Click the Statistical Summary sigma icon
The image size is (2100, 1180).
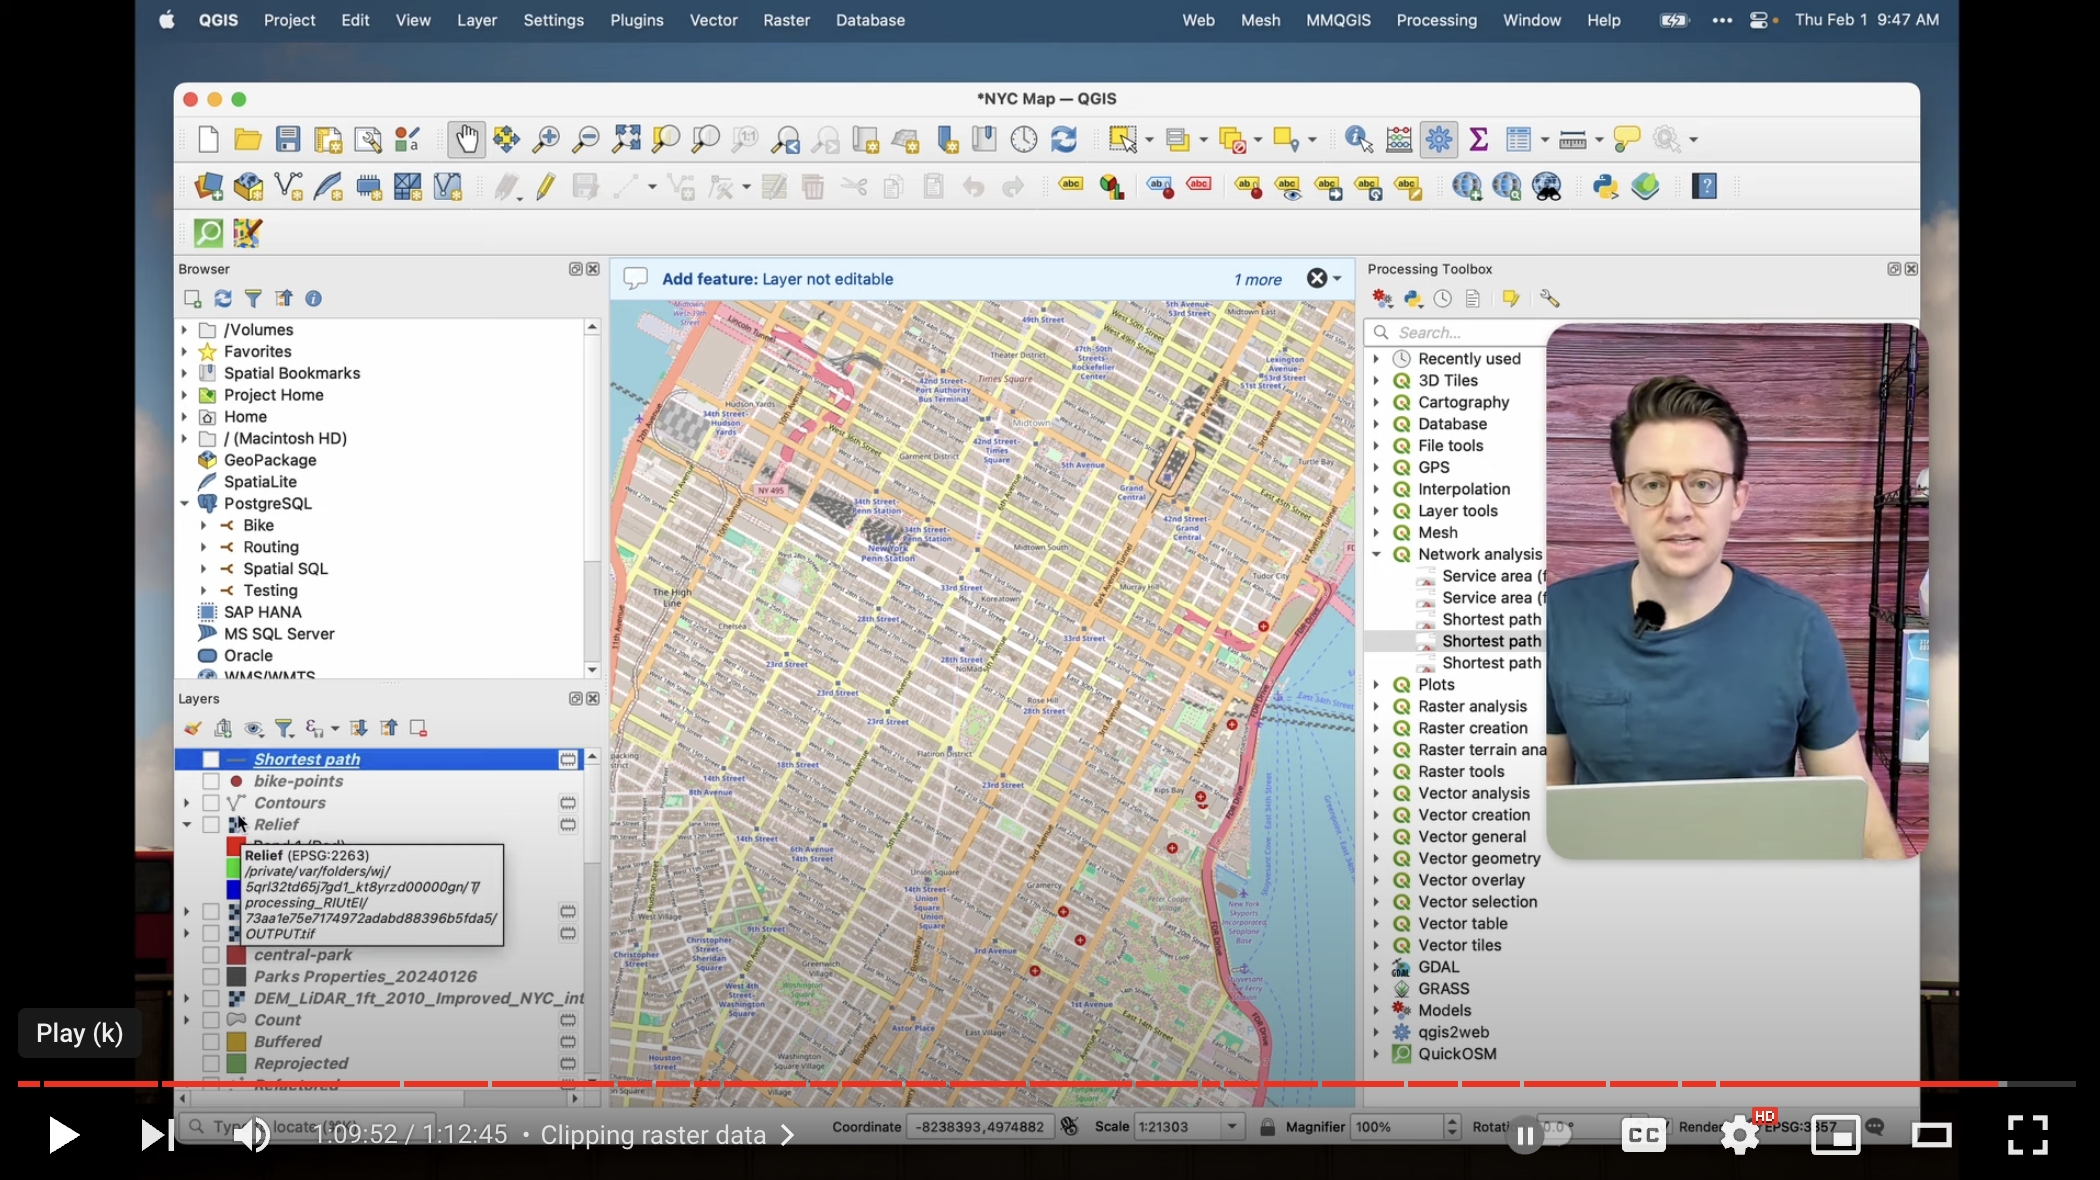click(1478, 139)
